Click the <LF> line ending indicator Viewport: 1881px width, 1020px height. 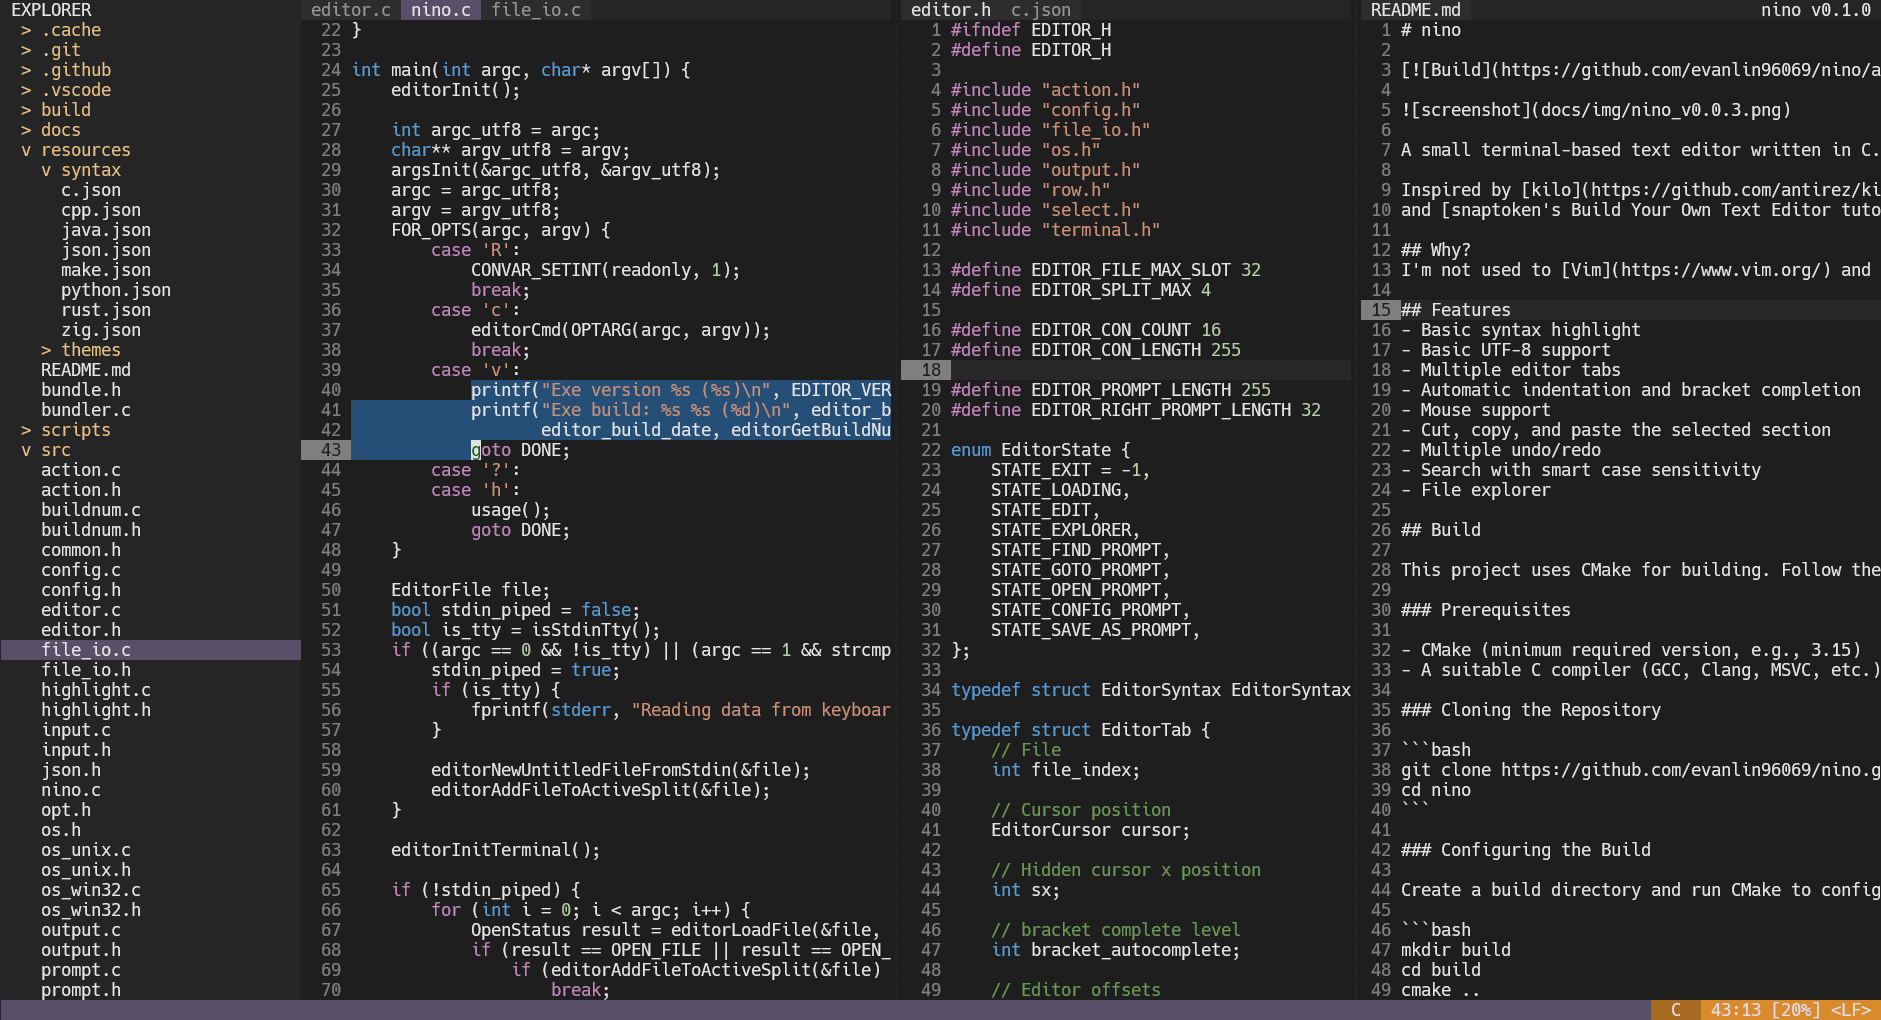coord(1851,1010)
